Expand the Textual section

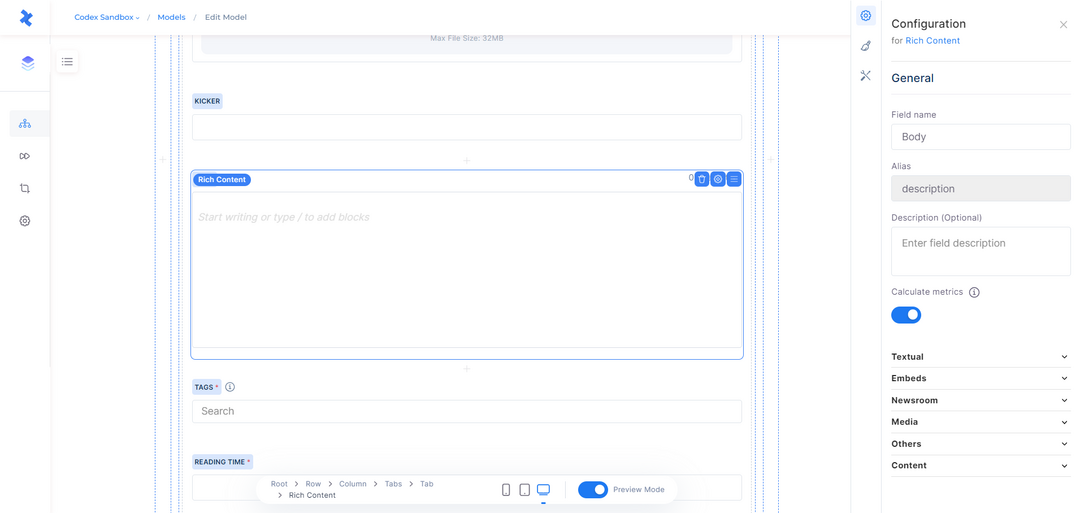click(981, 357)
